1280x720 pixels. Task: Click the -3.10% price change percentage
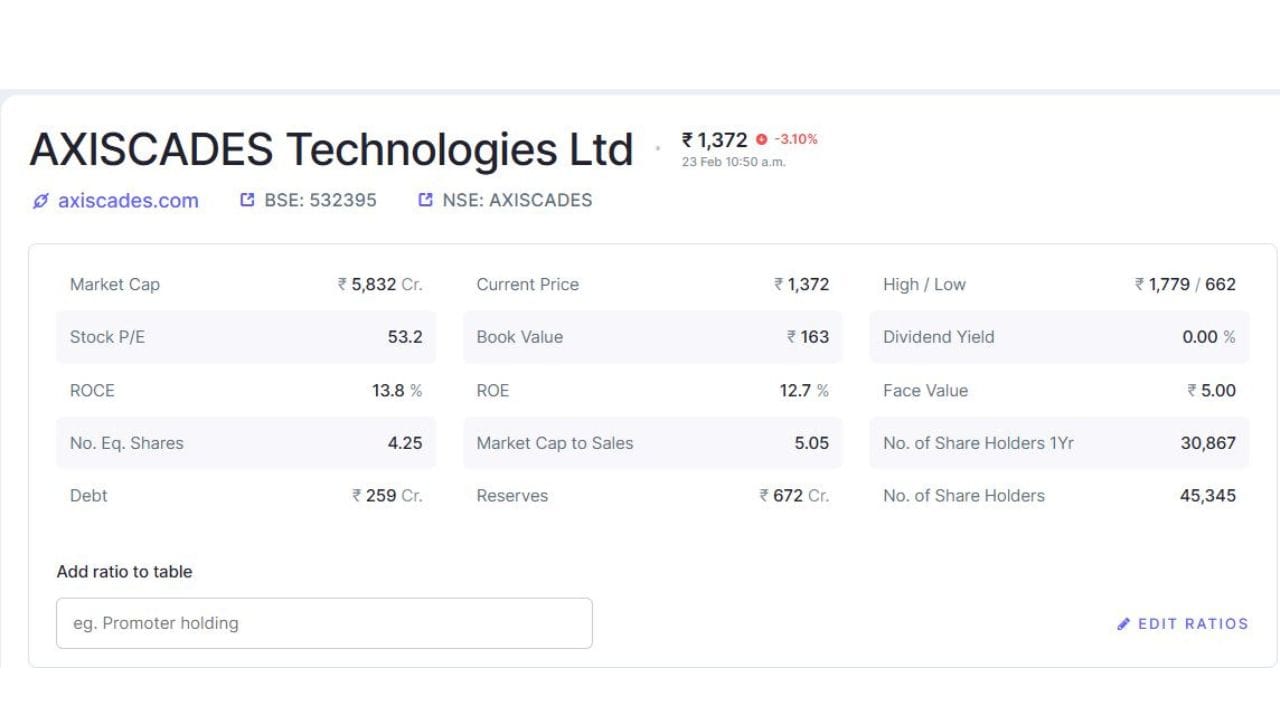coord(796,140)
